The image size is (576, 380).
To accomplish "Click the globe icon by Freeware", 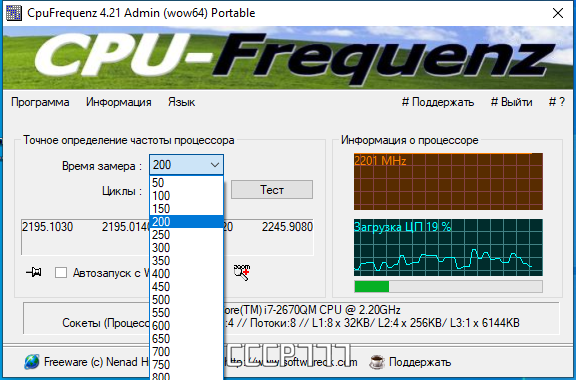I will tap(32, 362).
